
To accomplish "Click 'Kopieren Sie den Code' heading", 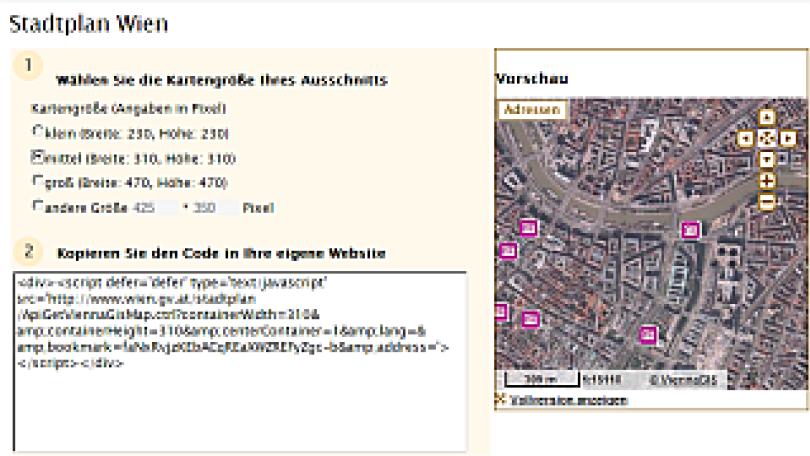I will pos(221,254).
